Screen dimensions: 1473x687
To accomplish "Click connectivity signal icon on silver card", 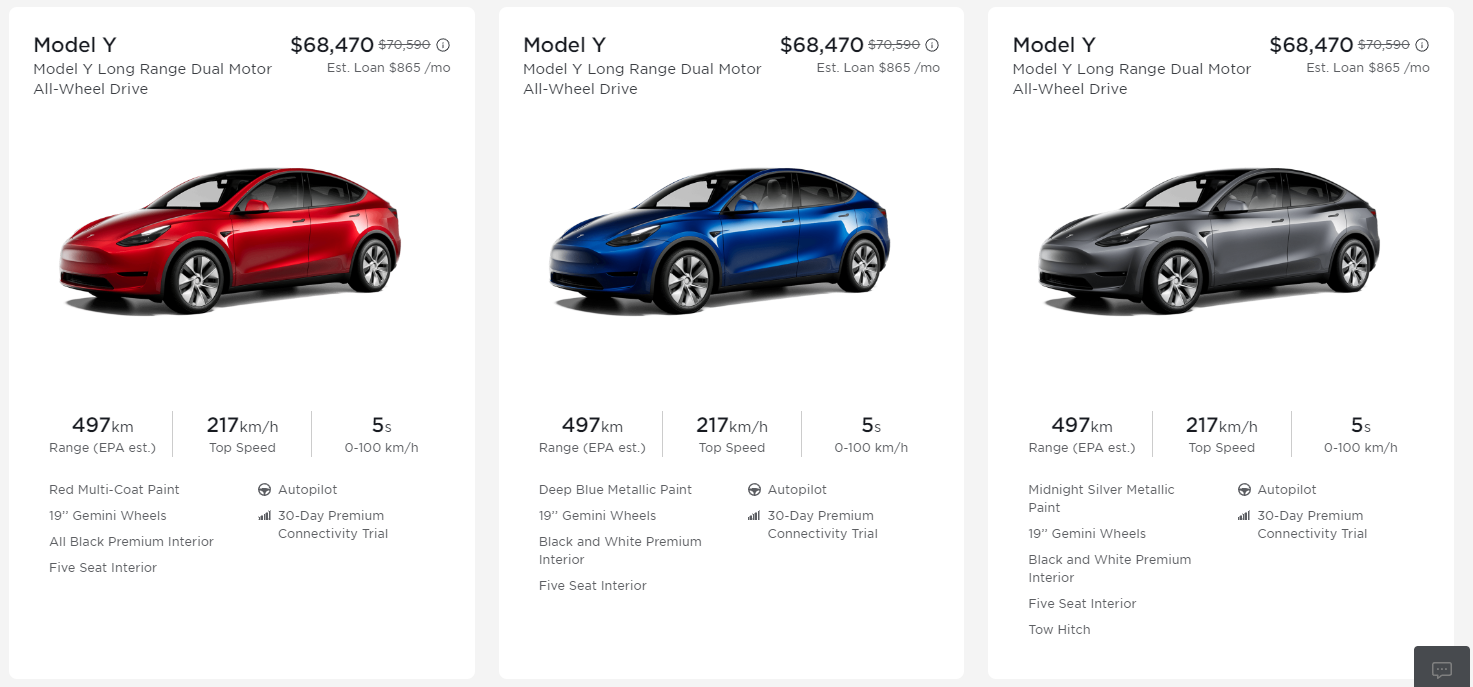I will (1244, 516).
